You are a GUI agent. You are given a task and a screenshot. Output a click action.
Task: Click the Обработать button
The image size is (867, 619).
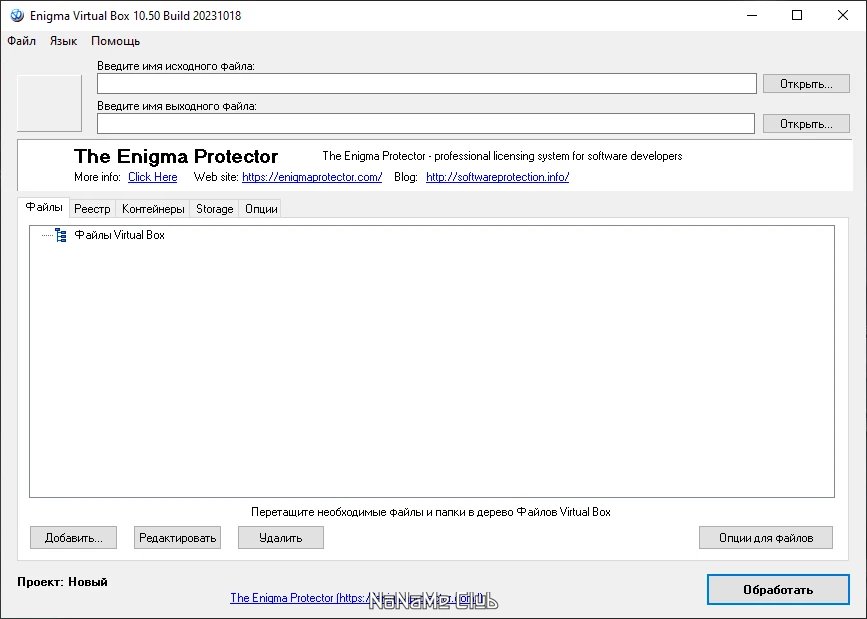778,590
